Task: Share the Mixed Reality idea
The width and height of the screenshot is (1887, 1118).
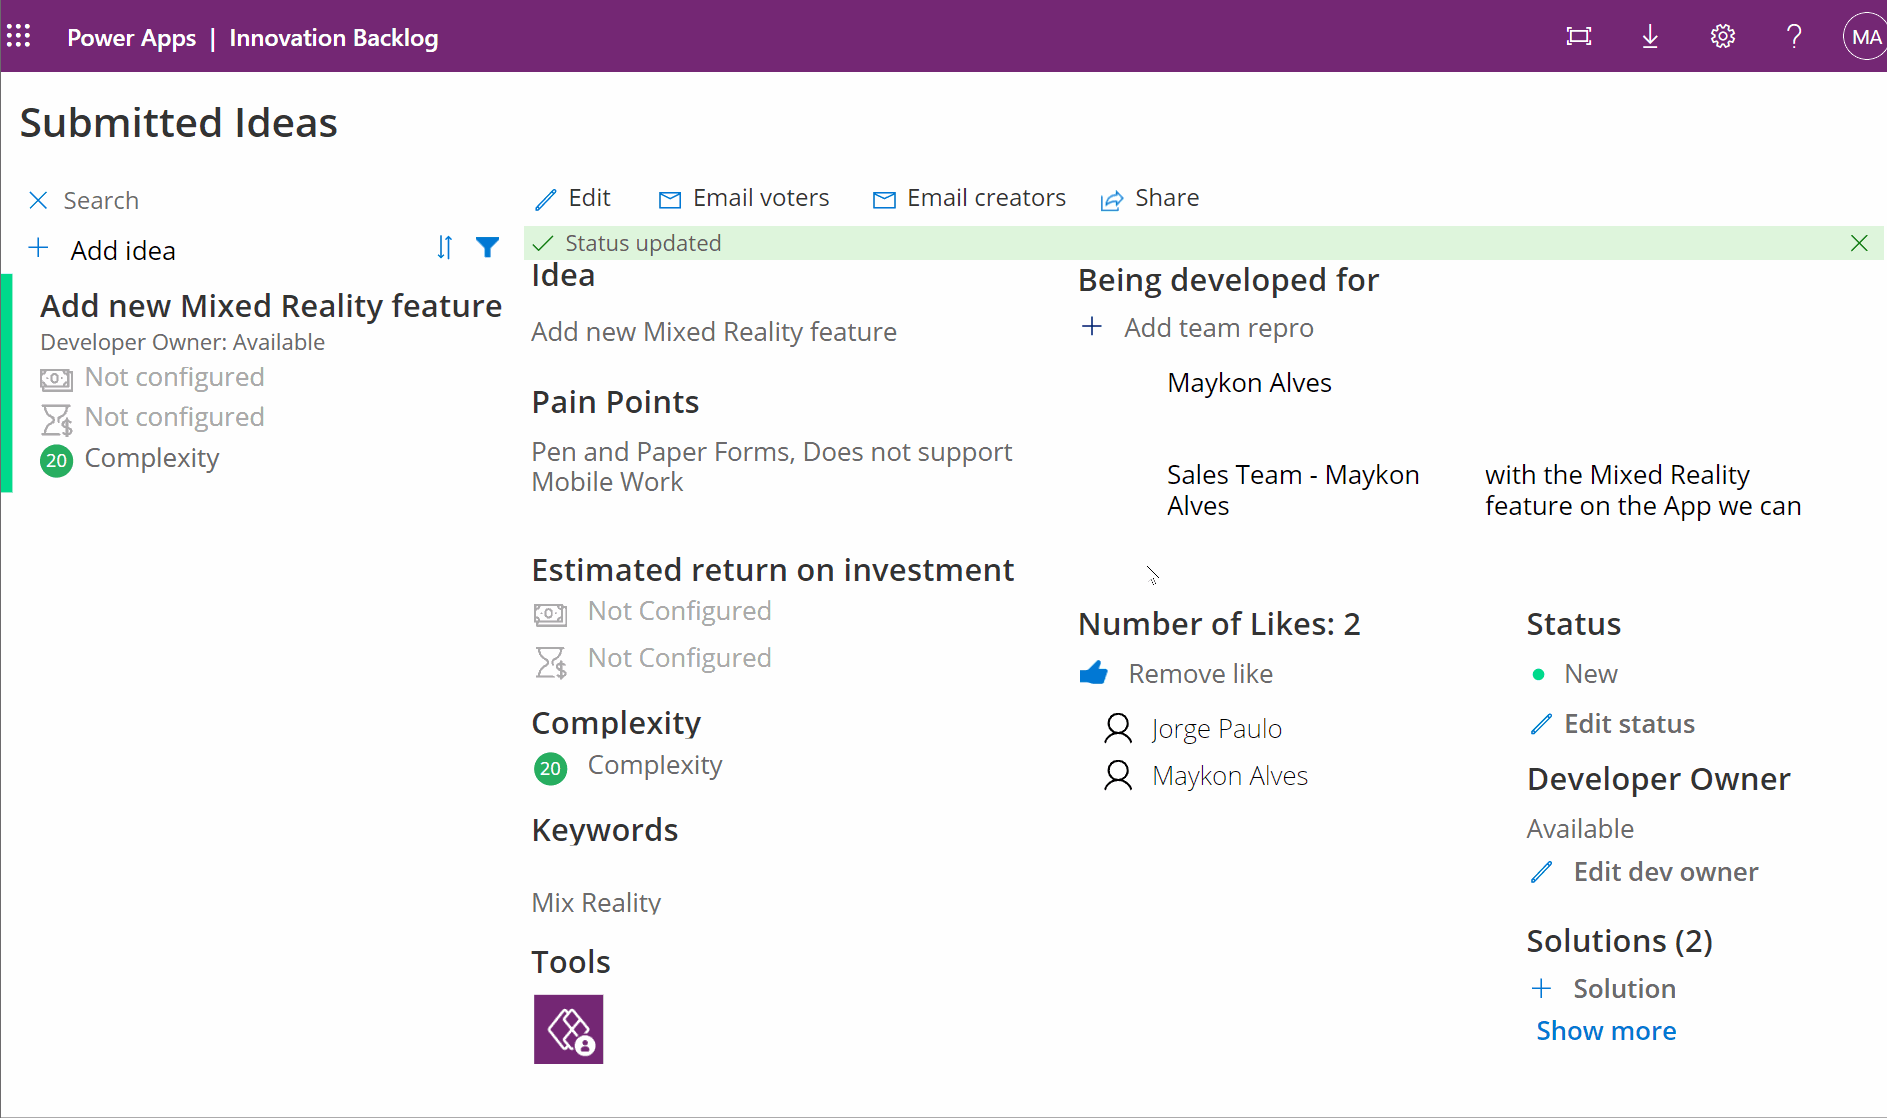Action: pyautogui.click(x=1150, y=197)
